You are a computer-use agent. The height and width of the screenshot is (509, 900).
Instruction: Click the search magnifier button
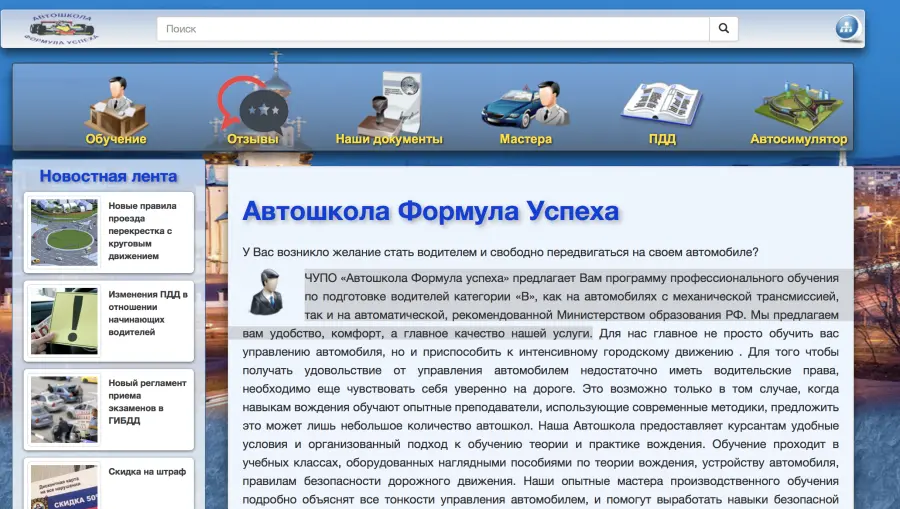tap(724, 29)
